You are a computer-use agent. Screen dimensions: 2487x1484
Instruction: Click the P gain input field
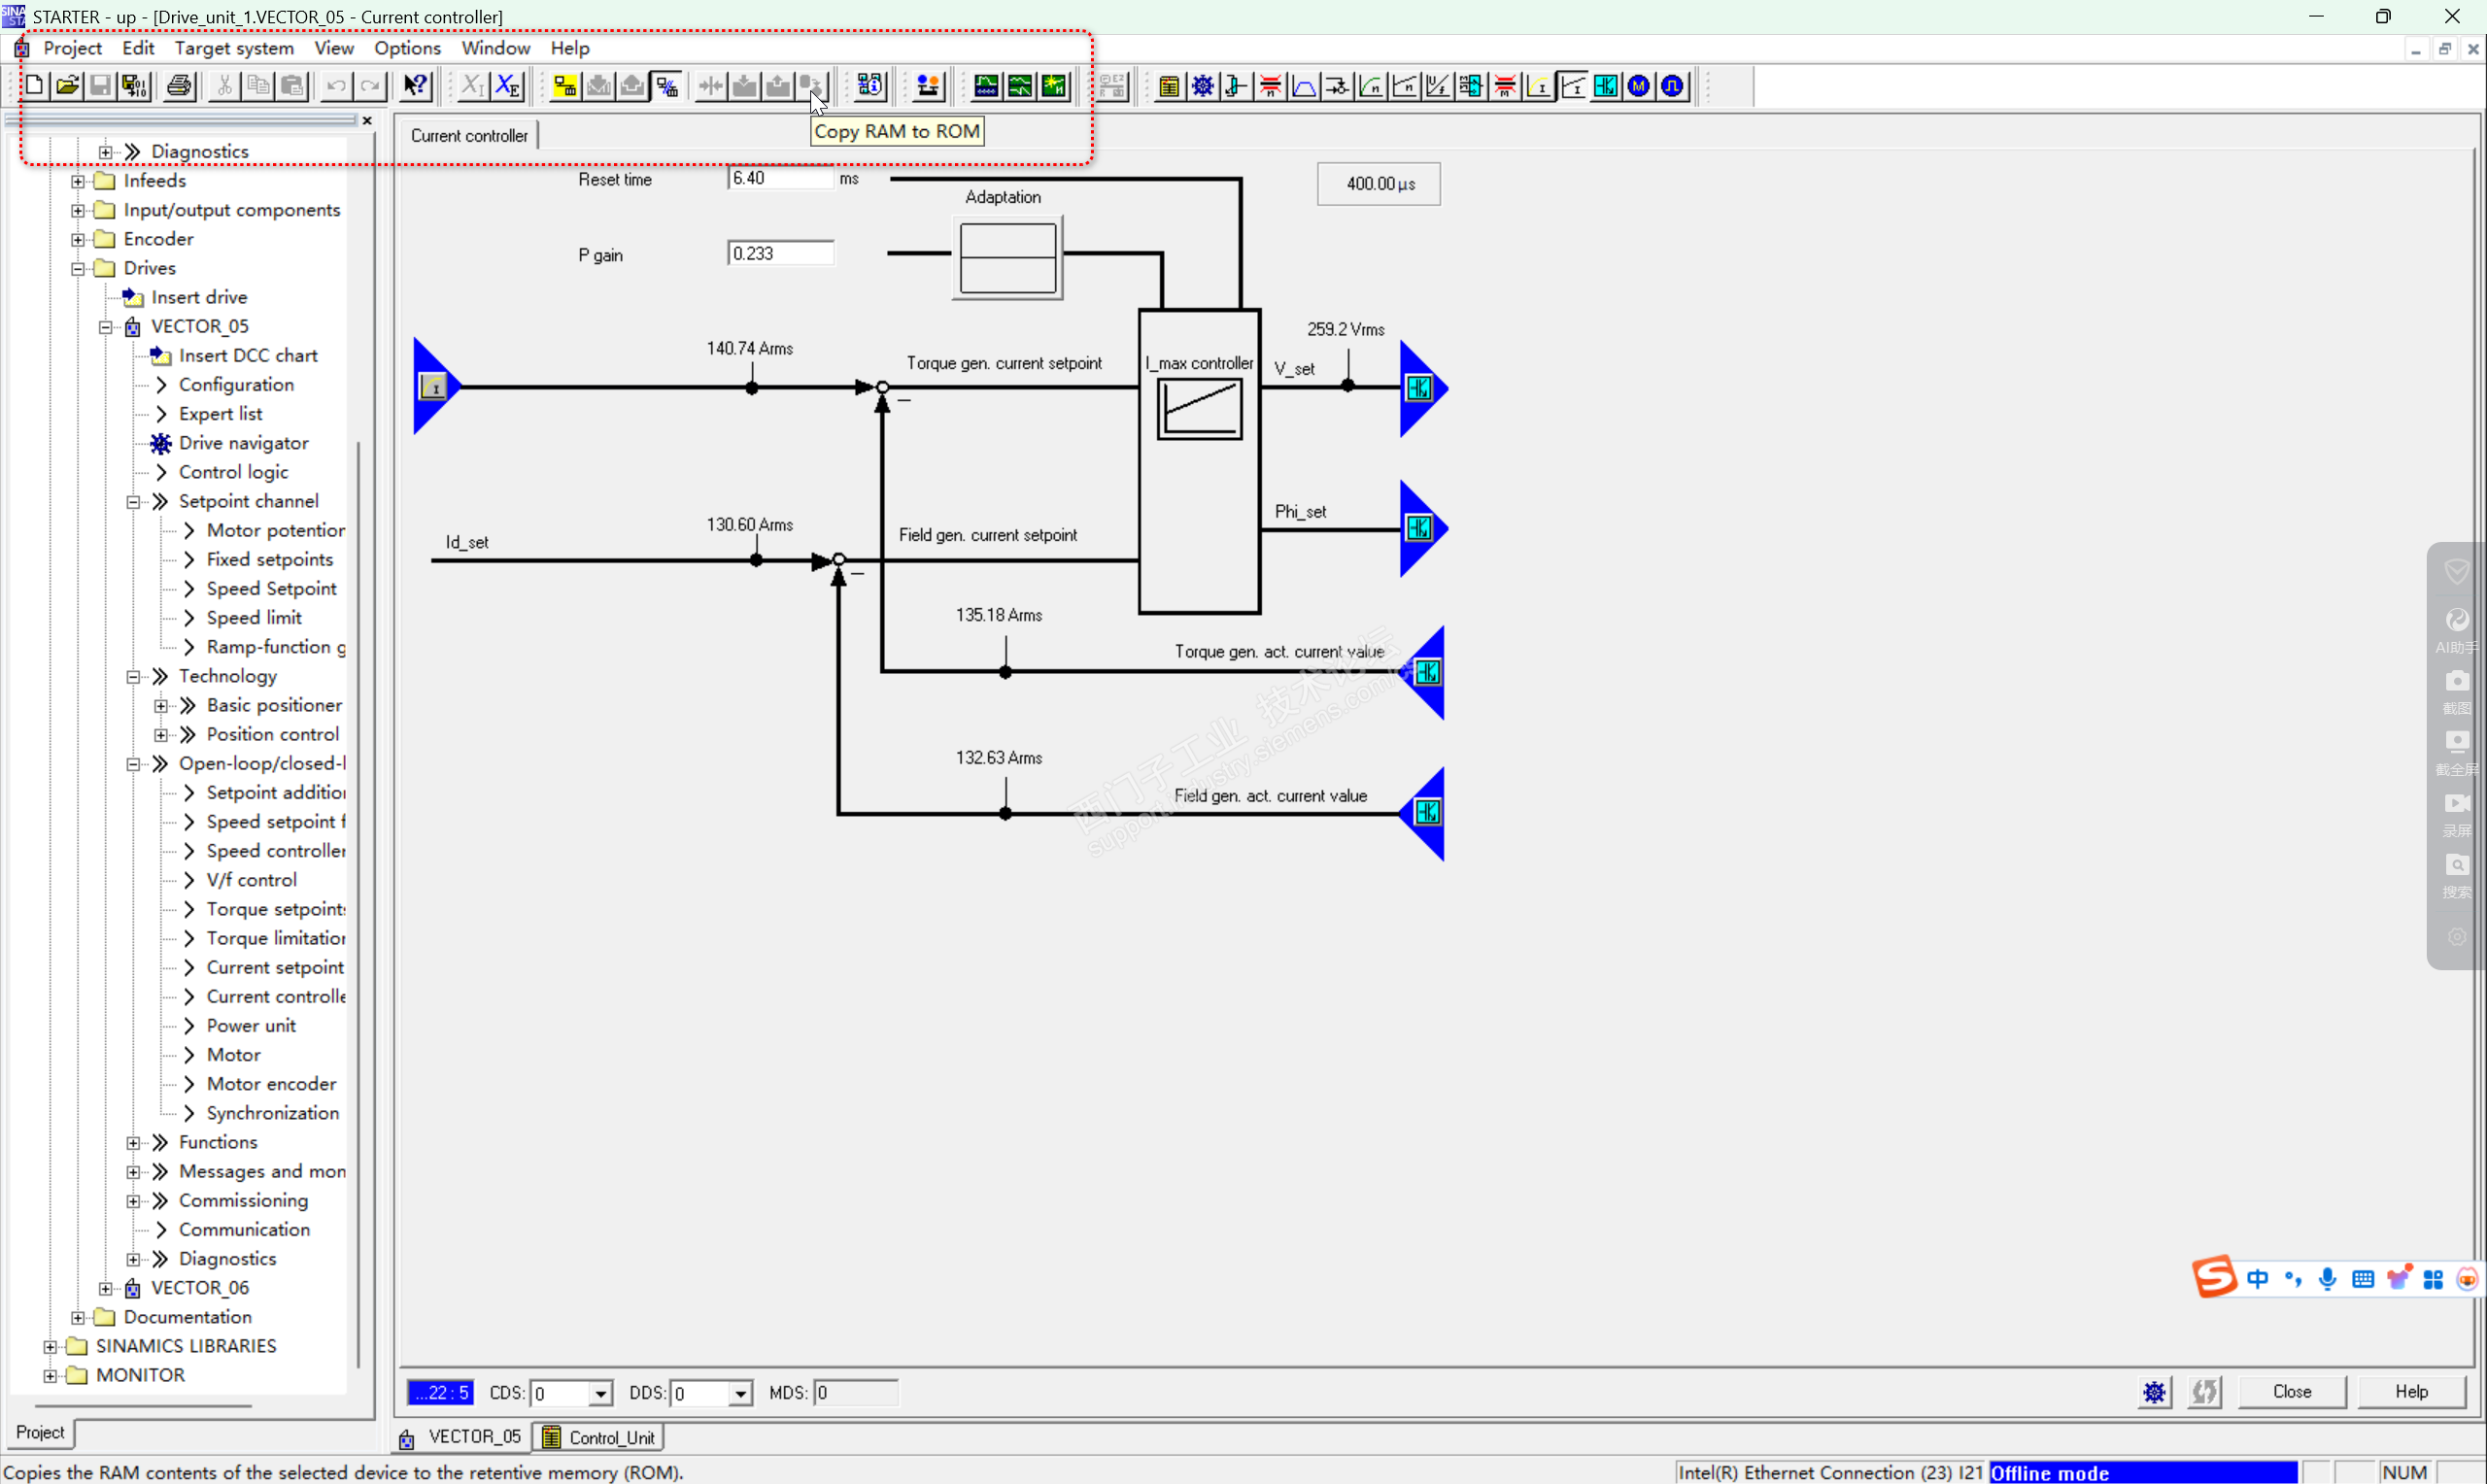pyautogui.click(x=780, y=254)
